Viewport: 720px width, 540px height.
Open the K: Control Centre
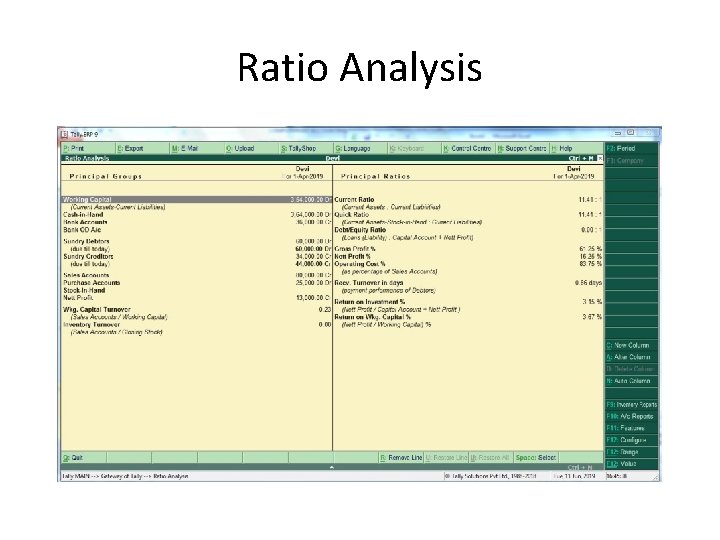469,148
